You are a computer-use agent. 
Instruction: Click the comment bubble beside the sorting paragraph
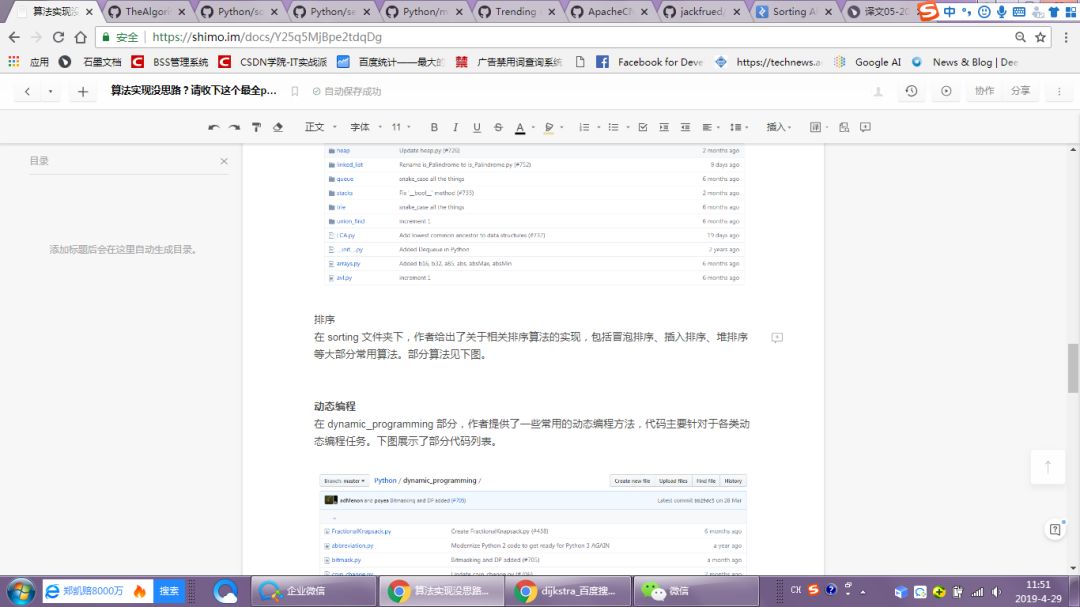tap(777, 338)
